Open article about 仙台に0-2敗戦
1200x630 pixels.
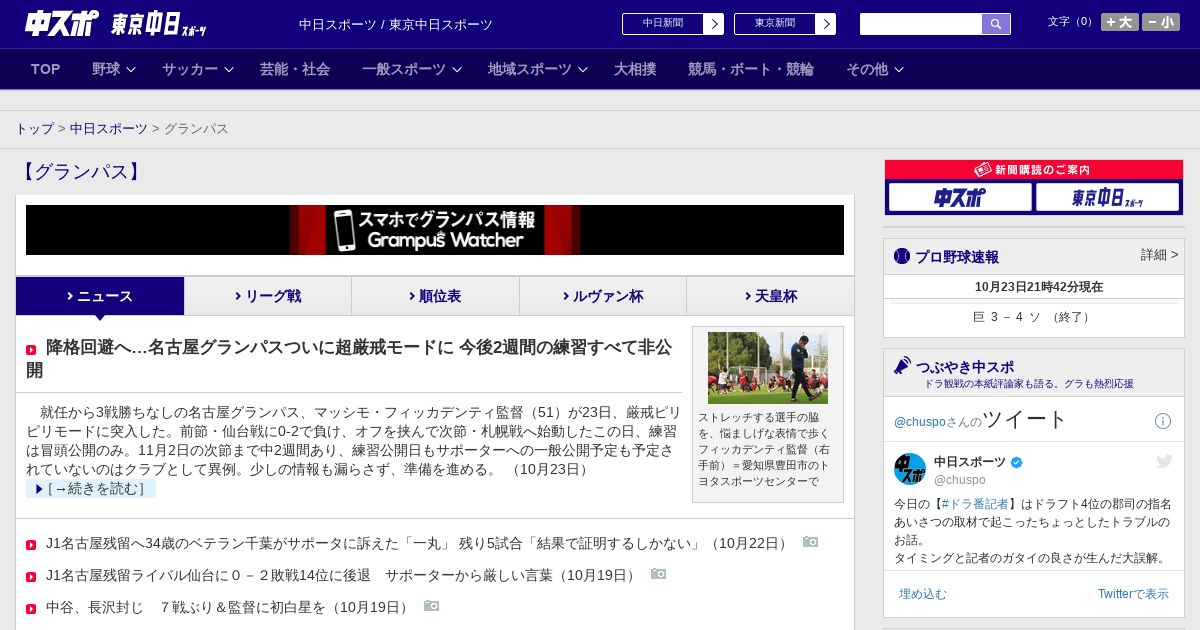click(343, 575)
